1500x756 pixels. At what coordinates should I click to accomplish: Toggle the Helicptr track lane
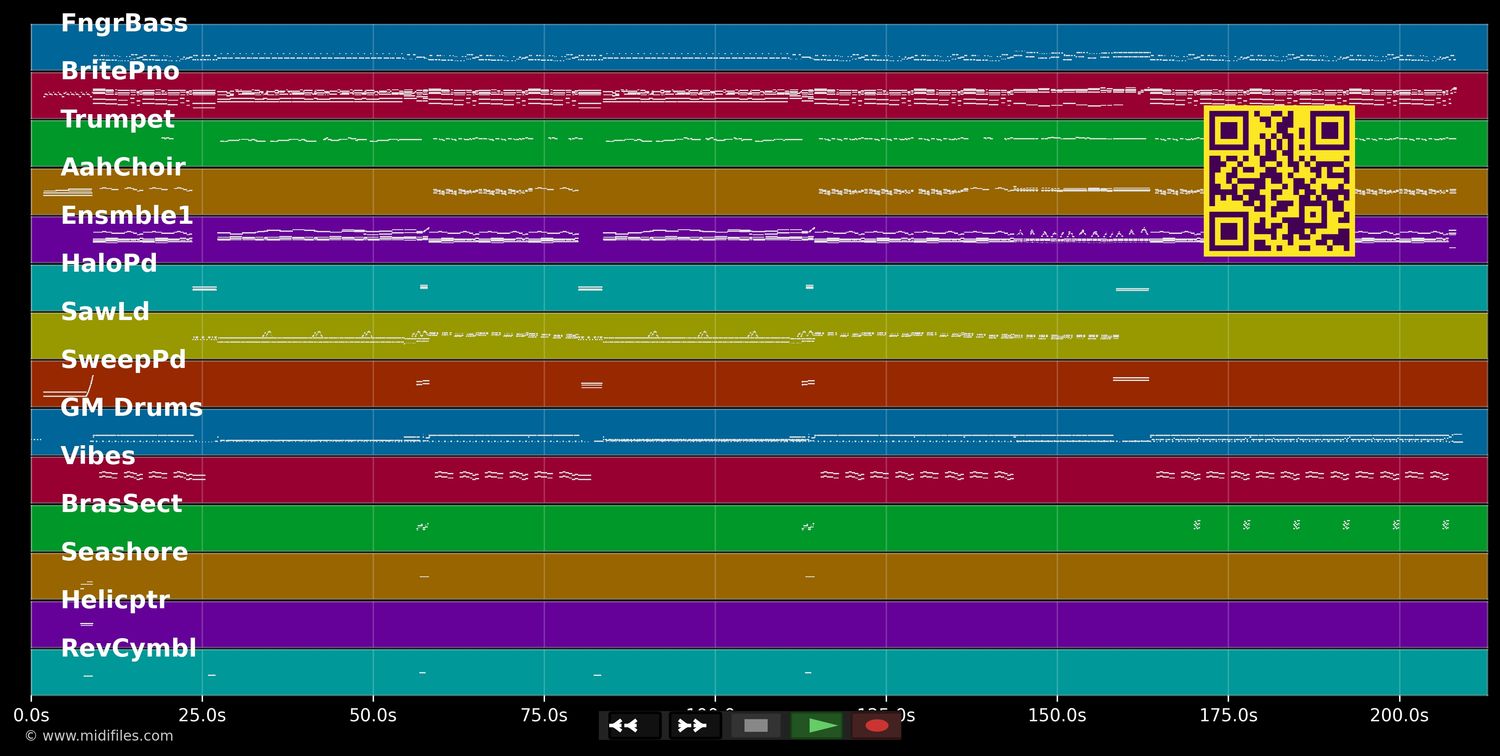[x=116, y=599]
